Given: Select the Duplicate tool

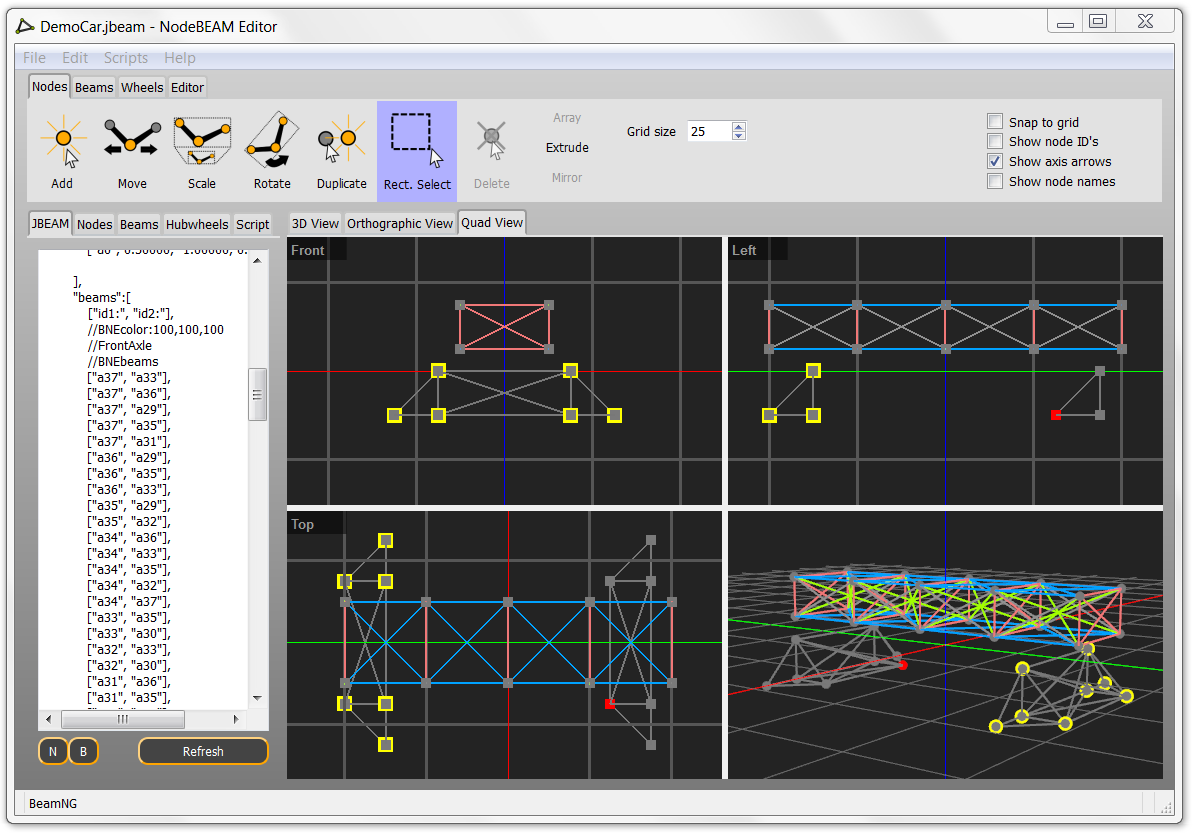Looking at the screenshot, I should coord(342,151).
